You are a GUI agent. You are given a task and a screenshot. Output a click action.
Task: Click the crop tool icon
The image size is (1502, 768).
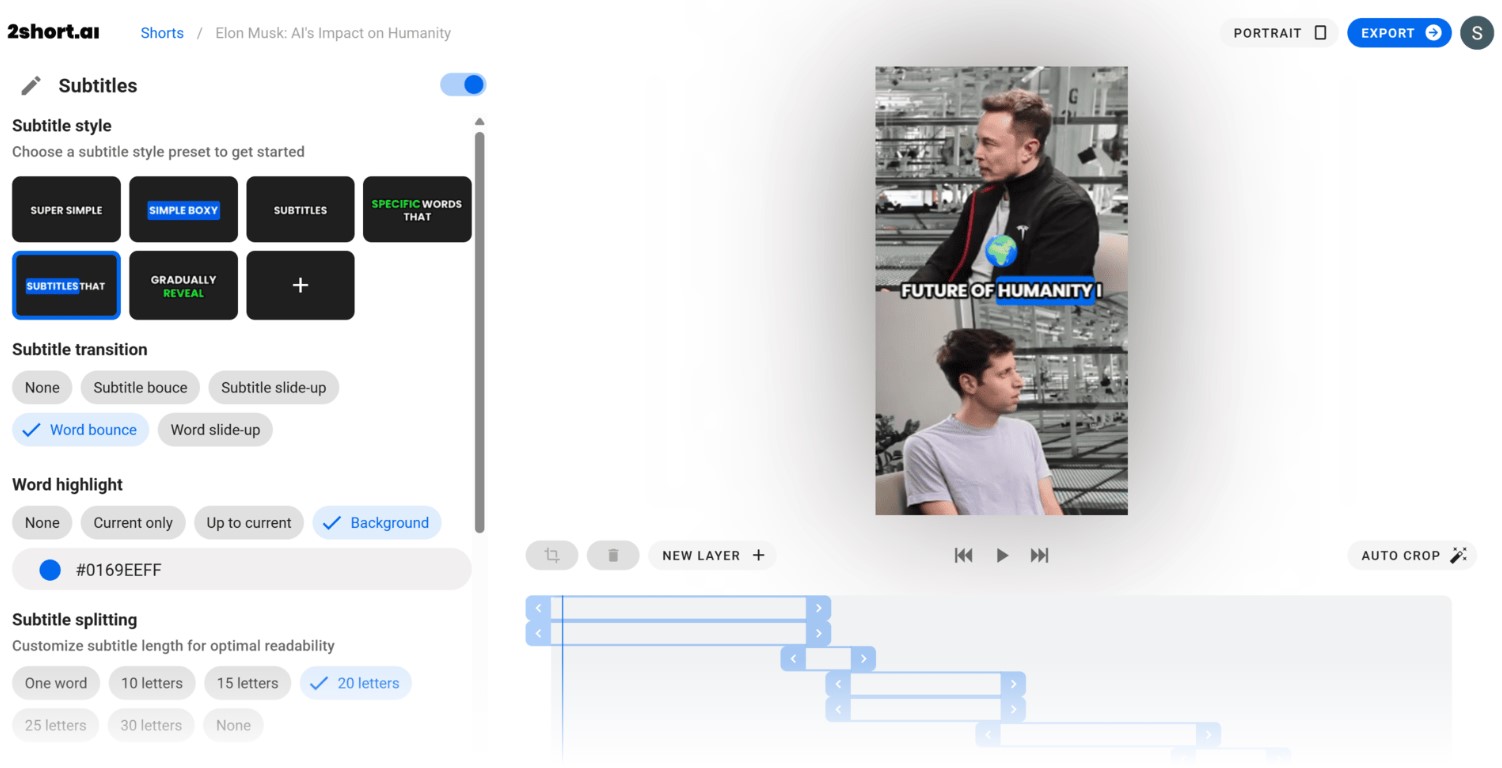(552, 555)
